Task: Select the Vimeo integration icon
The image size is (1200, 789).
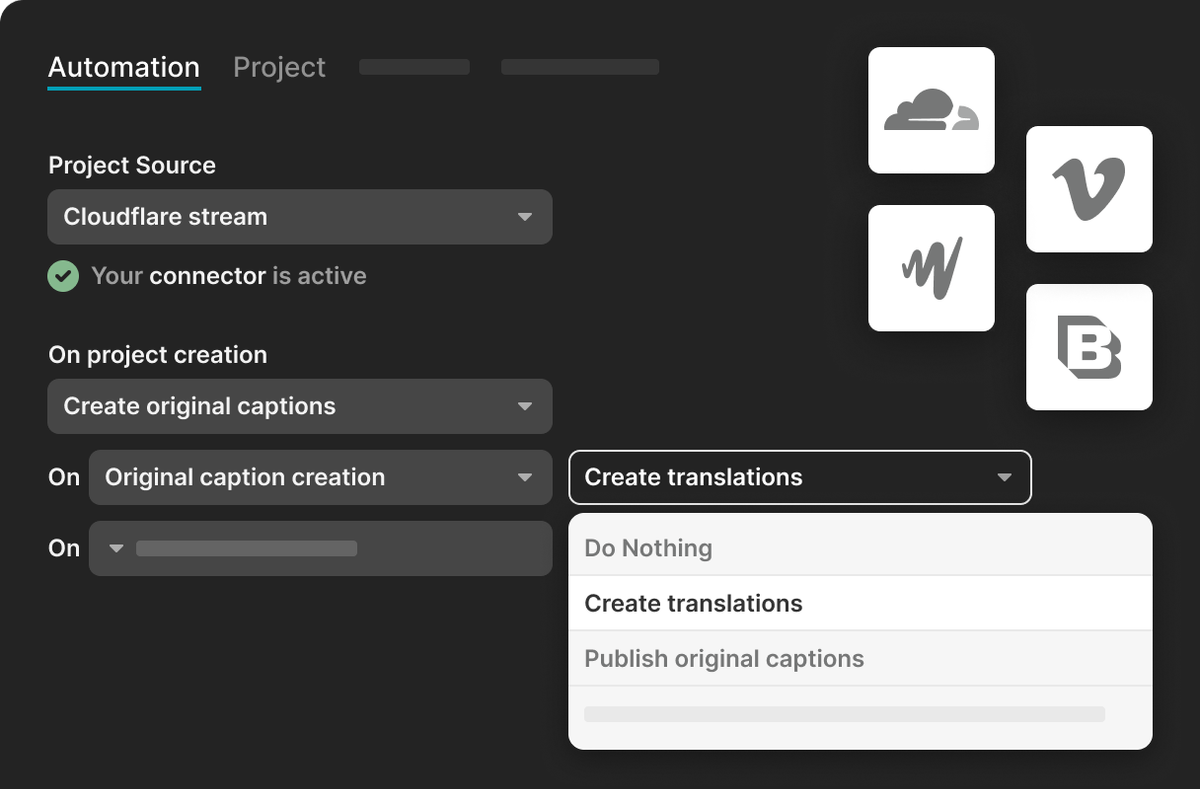Action: coord(1089,189)
